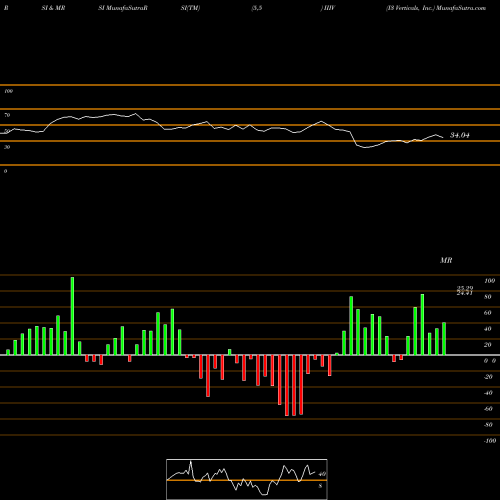Click the tallest green MR histogram bar
The width and height of the screenshot is (500, 500).
click(72, 316)
